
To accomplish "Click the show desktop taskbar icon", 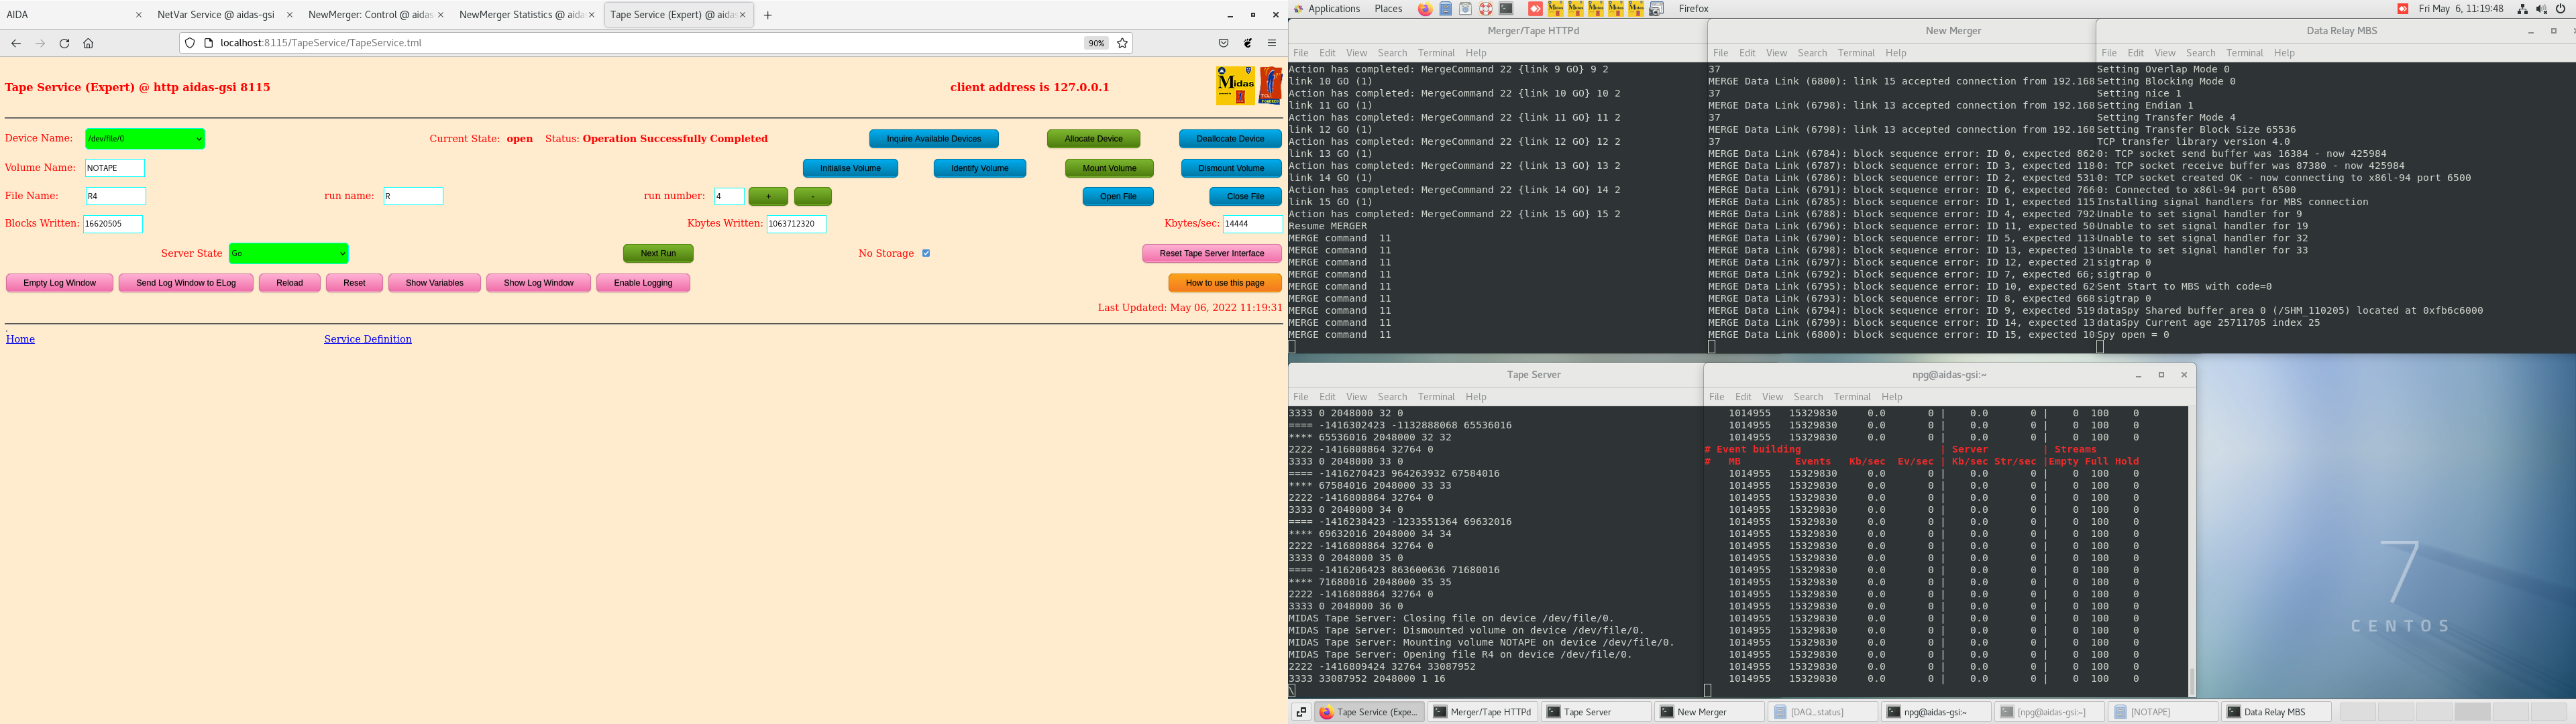I will (1301, 712).
